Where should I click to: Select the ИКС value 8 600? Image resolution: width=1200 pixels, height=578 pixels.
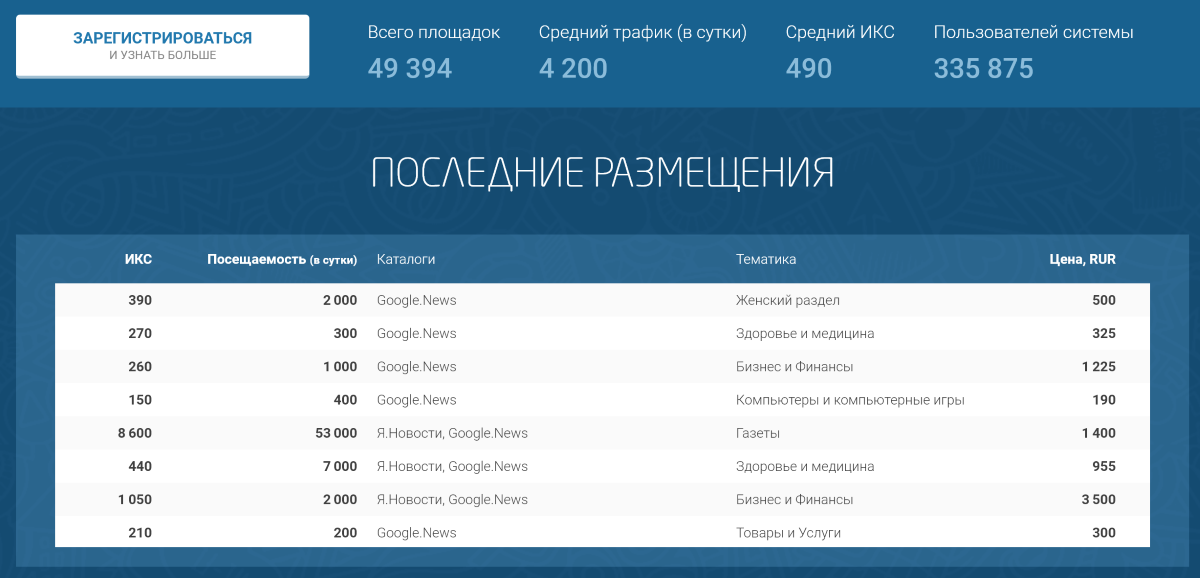[x=134, y=433]
